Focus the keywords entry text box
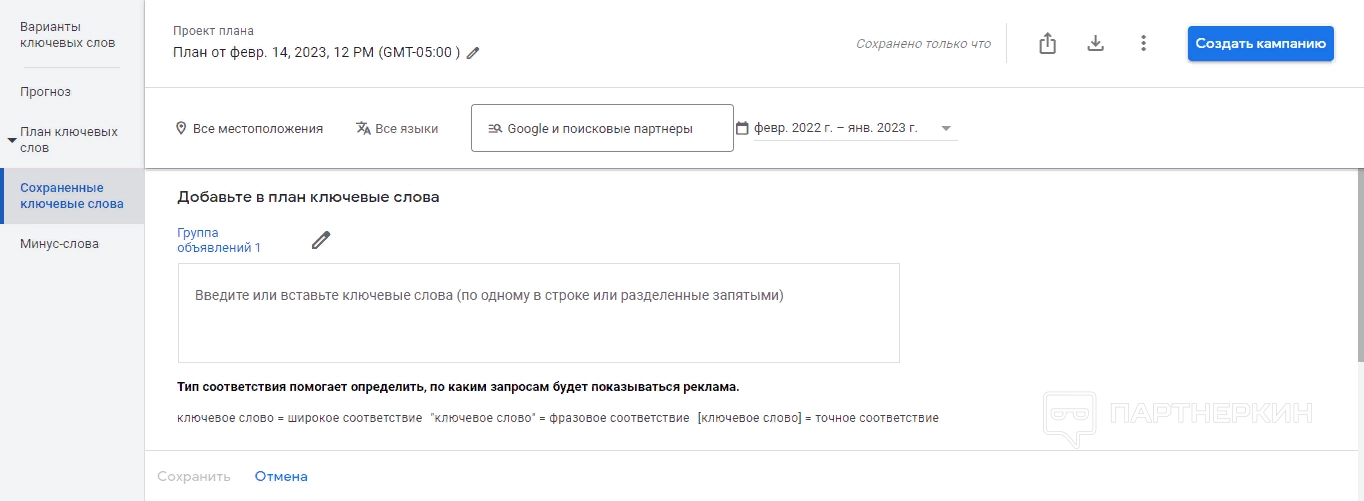 [538, 313]
